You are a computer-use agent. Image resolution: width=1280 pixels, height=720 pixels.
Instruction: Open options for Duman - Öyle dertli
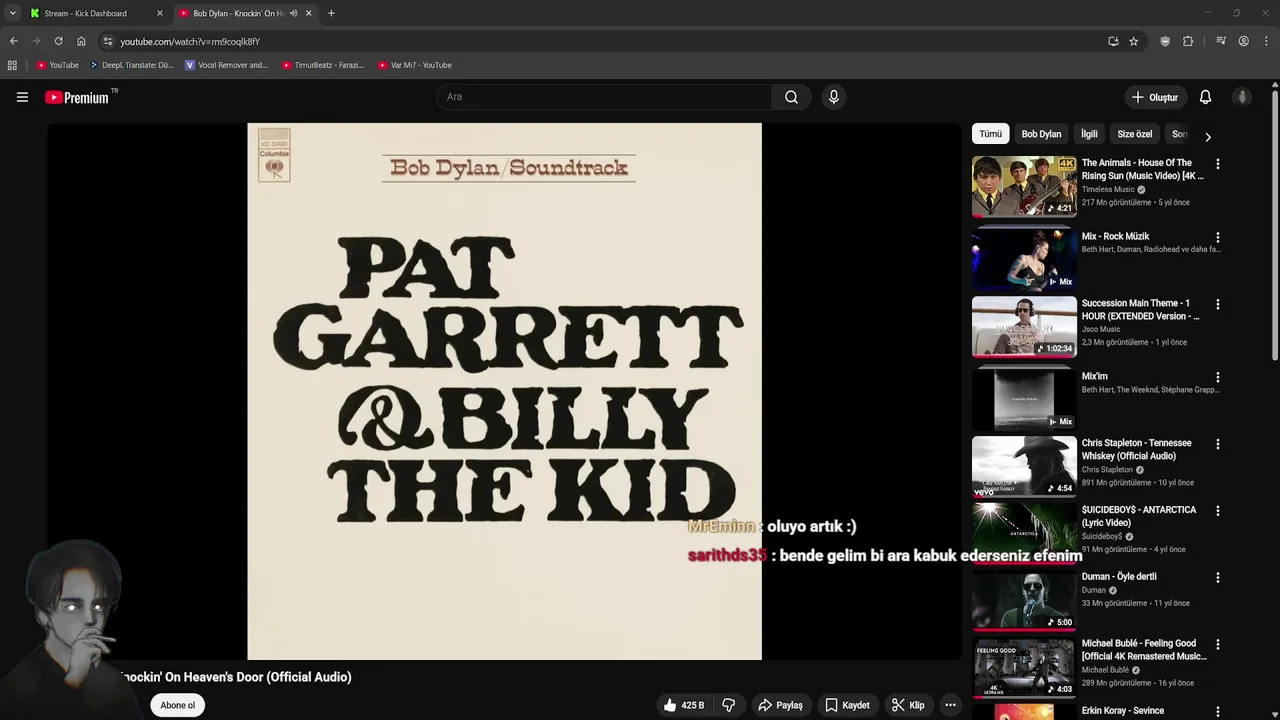click(1217, 577)
